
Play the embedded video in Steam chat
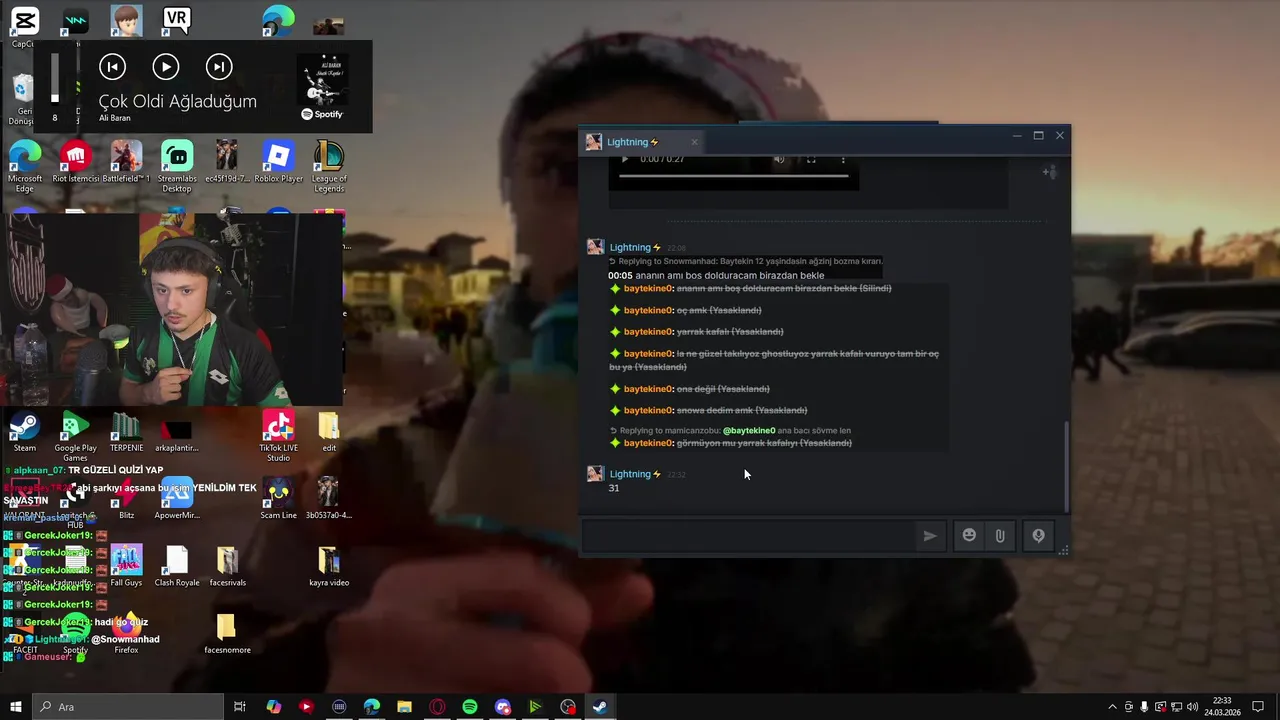coord(625,159)
